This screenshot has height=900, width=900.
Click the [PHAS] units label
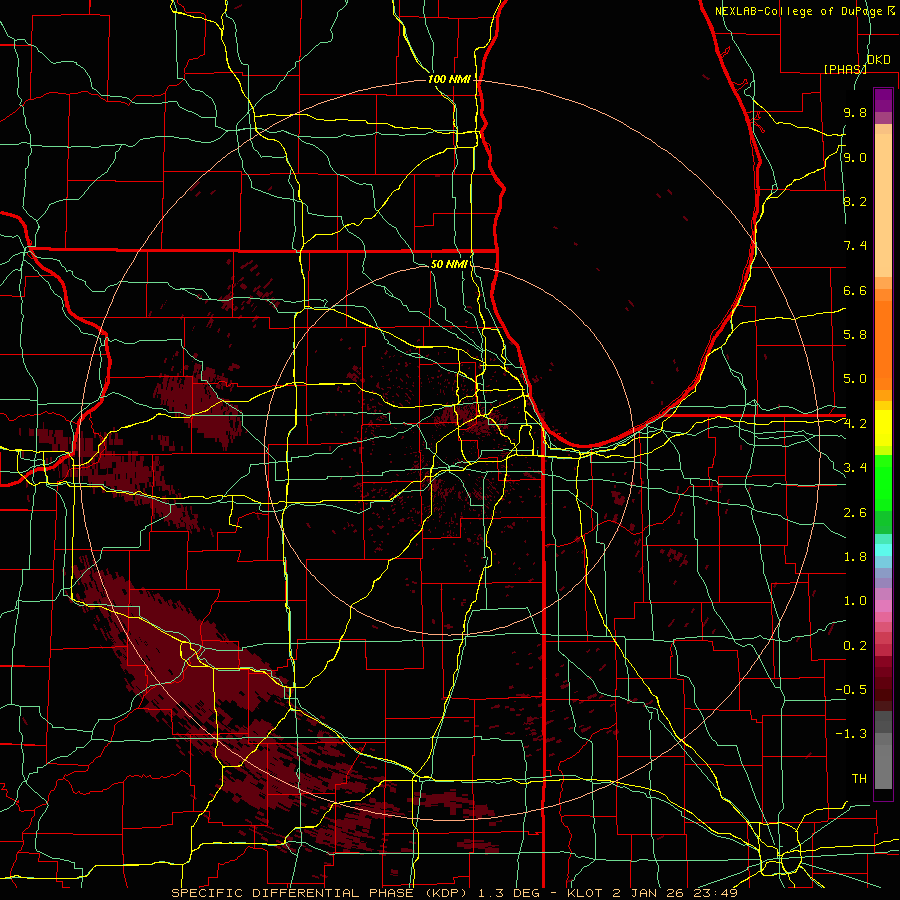845,69
